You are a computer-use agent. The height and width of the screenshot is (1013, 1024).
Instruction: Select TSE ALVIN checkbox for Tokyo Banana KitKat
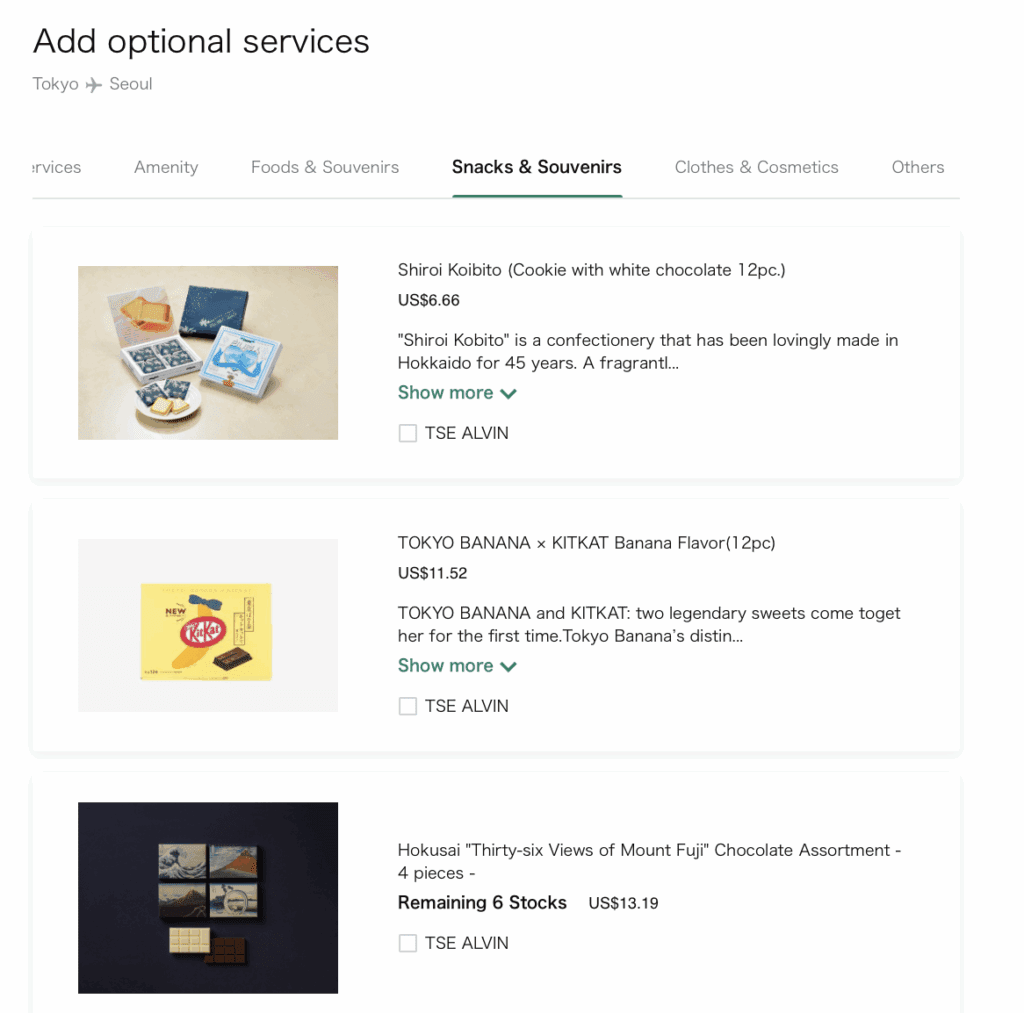pyautogui.click(x=408, y=706)
